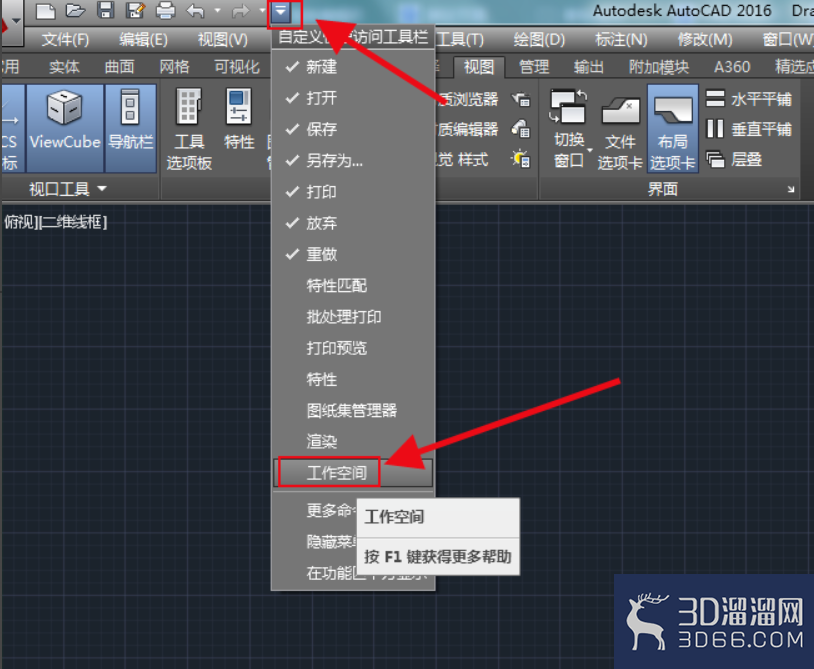Click the 切换窗口 switch windows button

point(569,128)
